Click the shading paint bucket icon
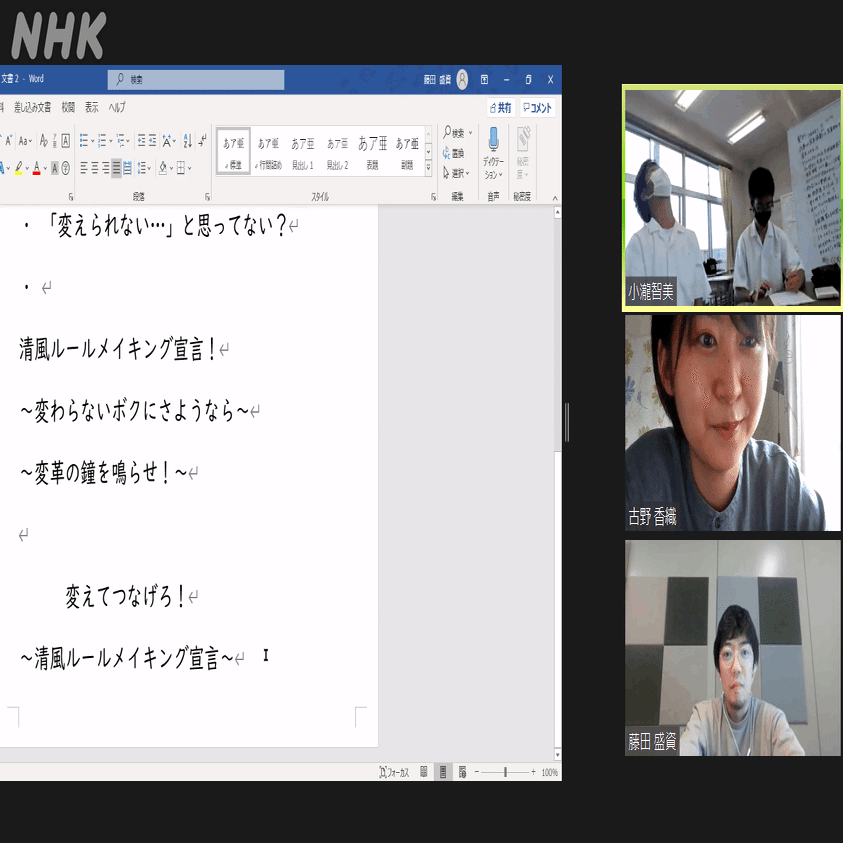Image resolution: width=843 pixels, height=843 pixels. [163, 169]
